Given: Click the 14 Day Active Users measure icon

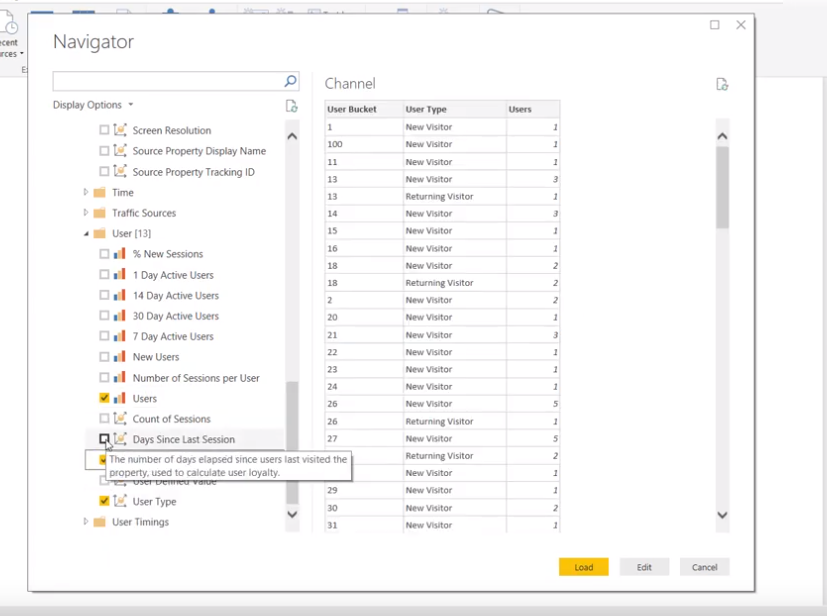Looking at the screenshot, I should coord(120,295).
